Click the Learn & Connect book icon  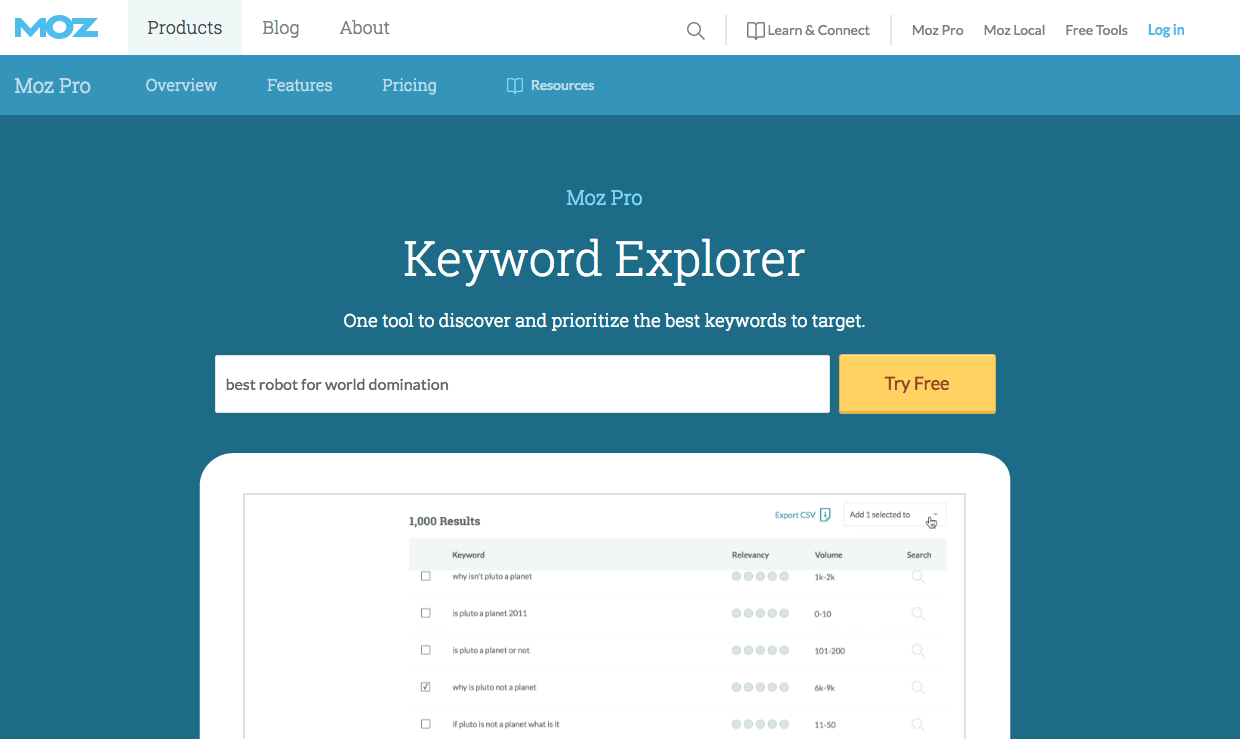(x=756, y=31)
